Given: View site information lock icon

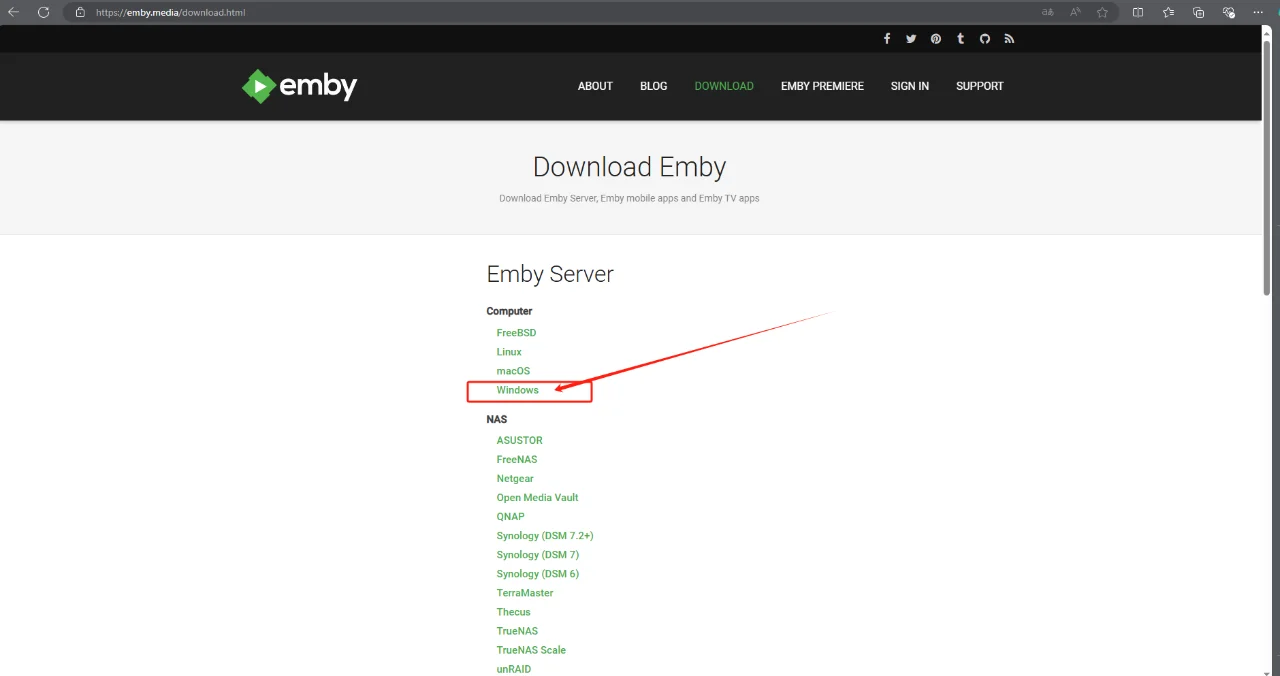Looking at the screenshot, I should 80,13.
